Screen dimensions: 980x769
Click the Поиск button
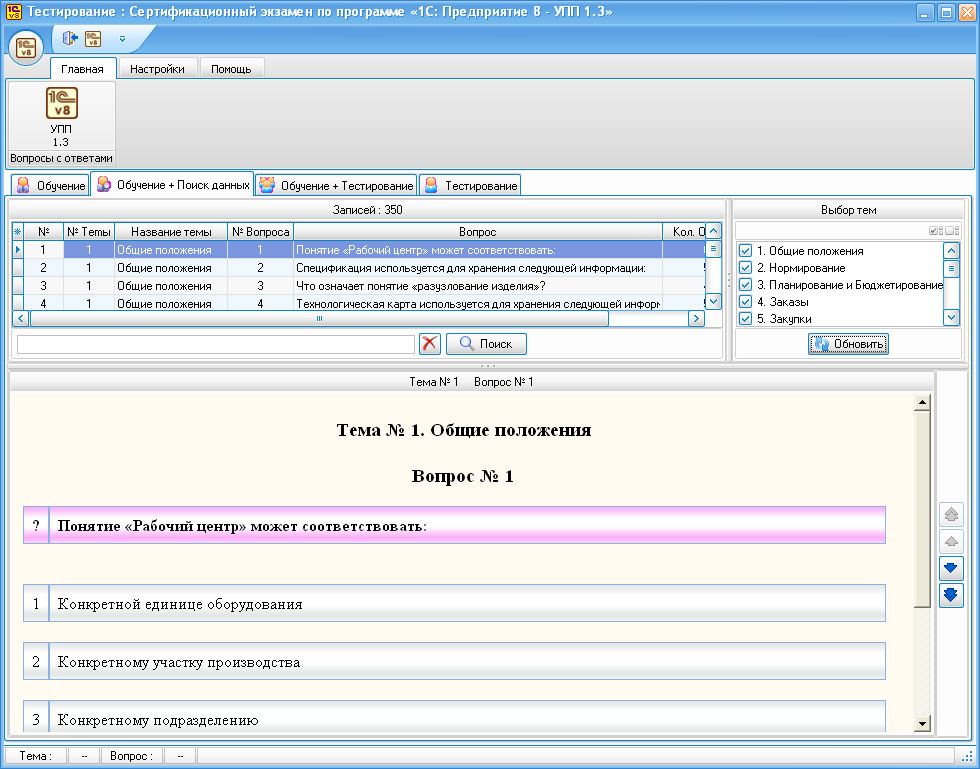coord(486,344)
